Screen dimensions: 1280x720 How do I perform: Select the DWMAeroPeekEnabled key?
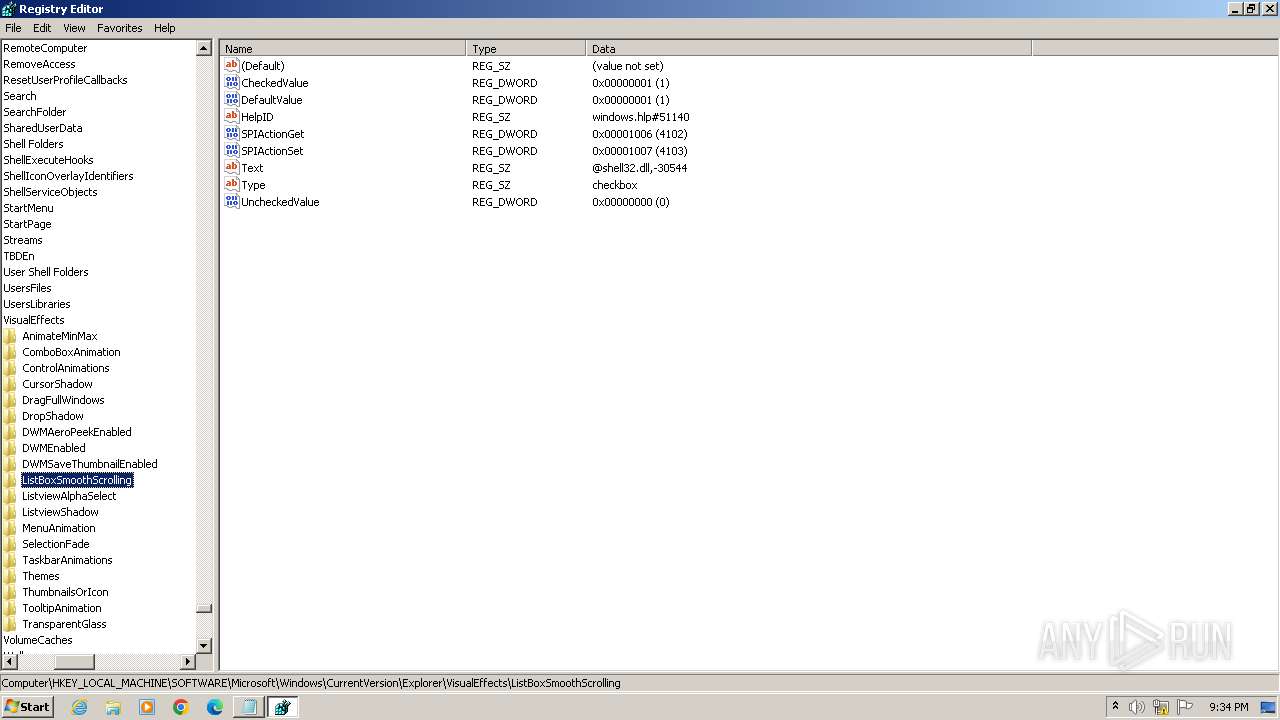77,432
